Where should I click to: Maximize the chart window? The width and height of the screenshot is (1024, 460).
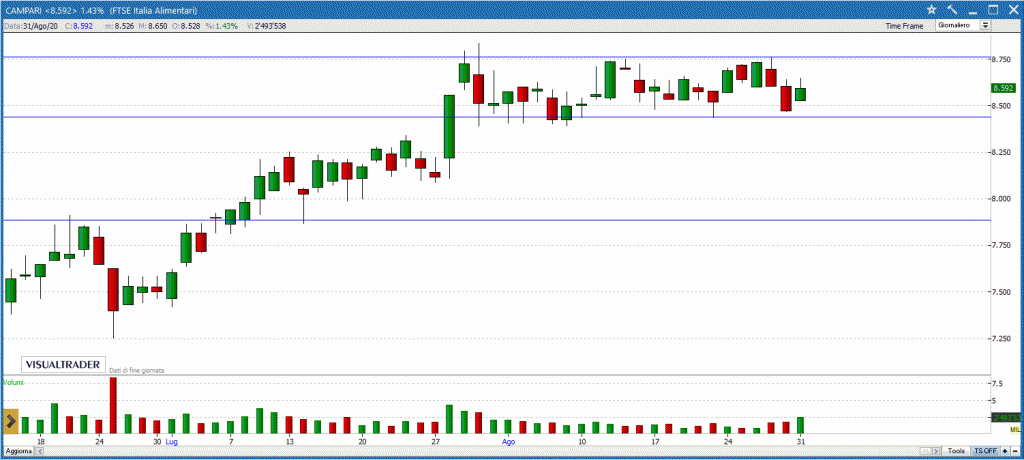[x=993, y=9]
